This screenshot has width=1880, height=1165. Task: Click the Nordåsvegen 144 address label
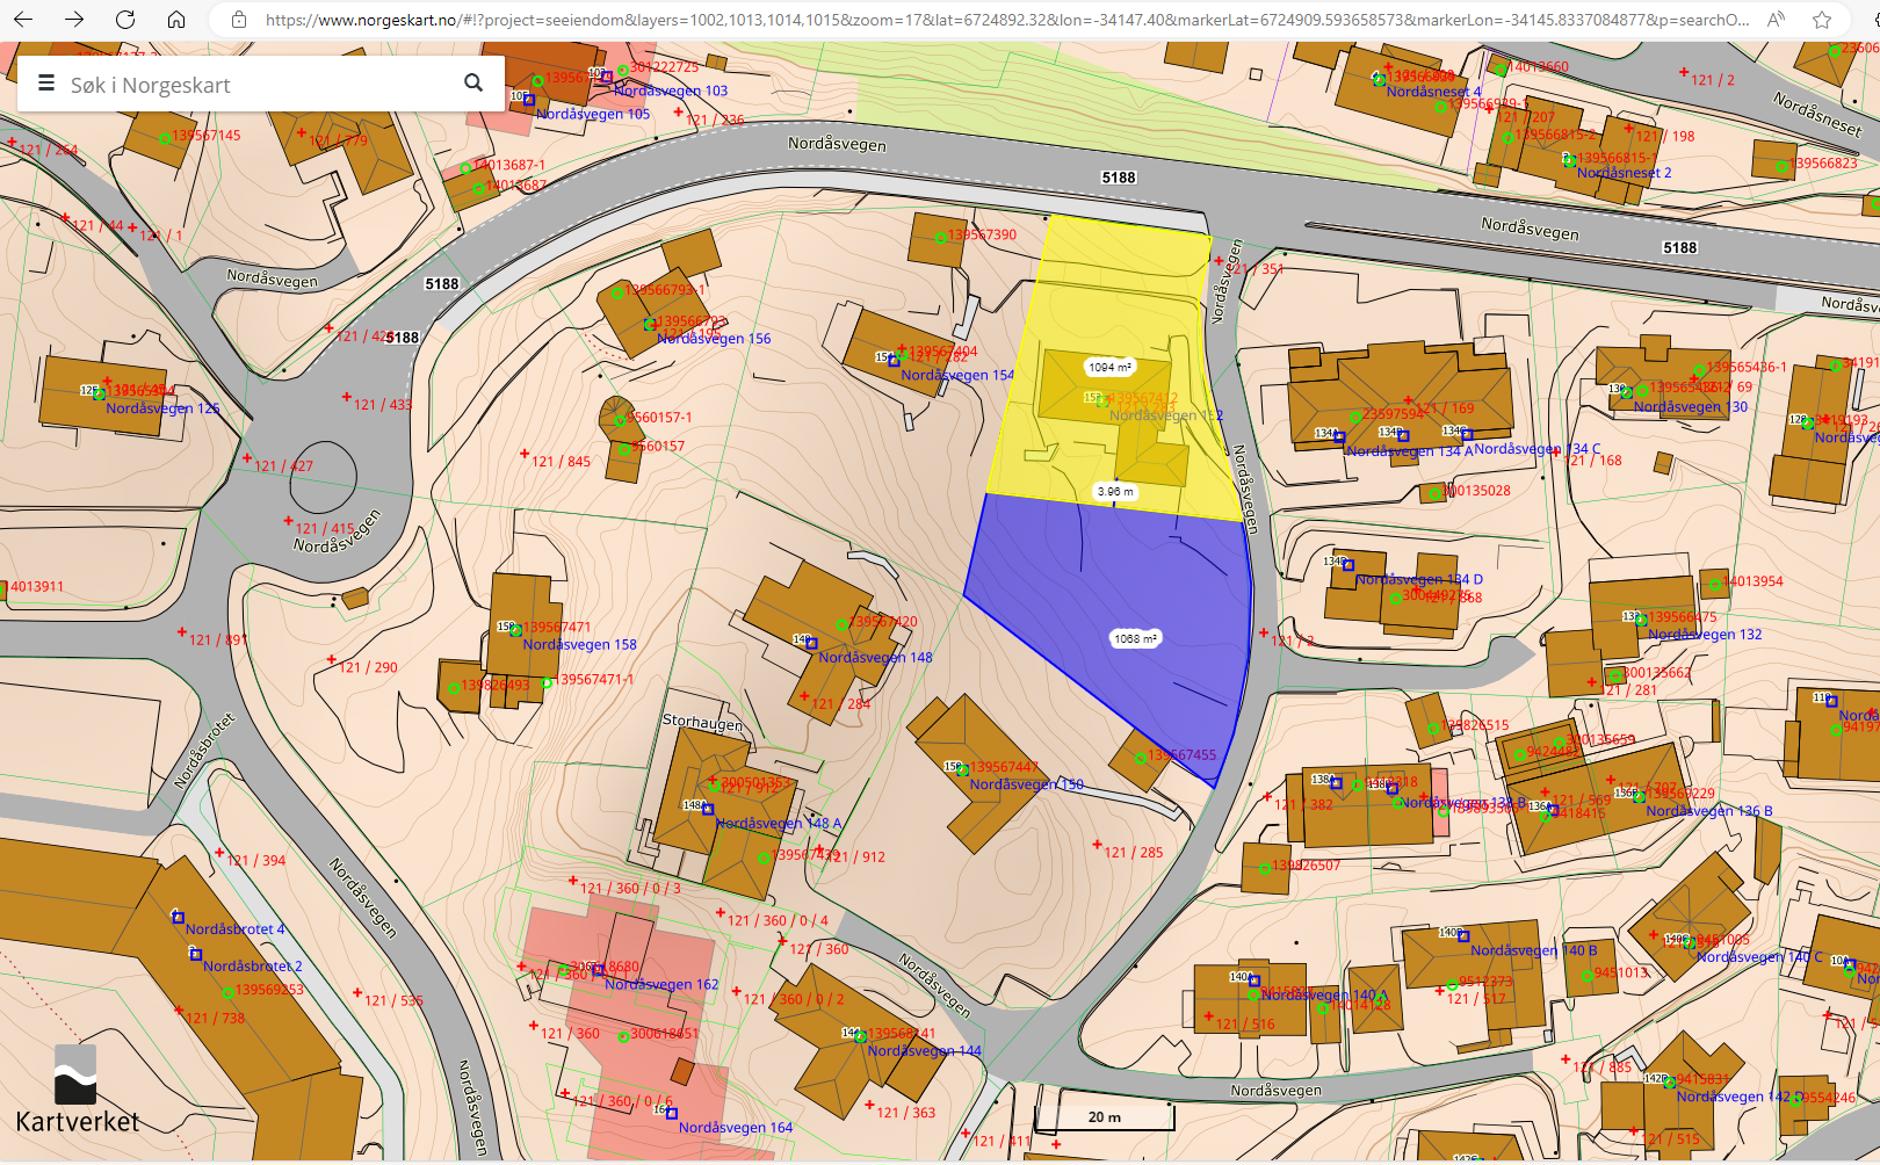[924, 1050]
